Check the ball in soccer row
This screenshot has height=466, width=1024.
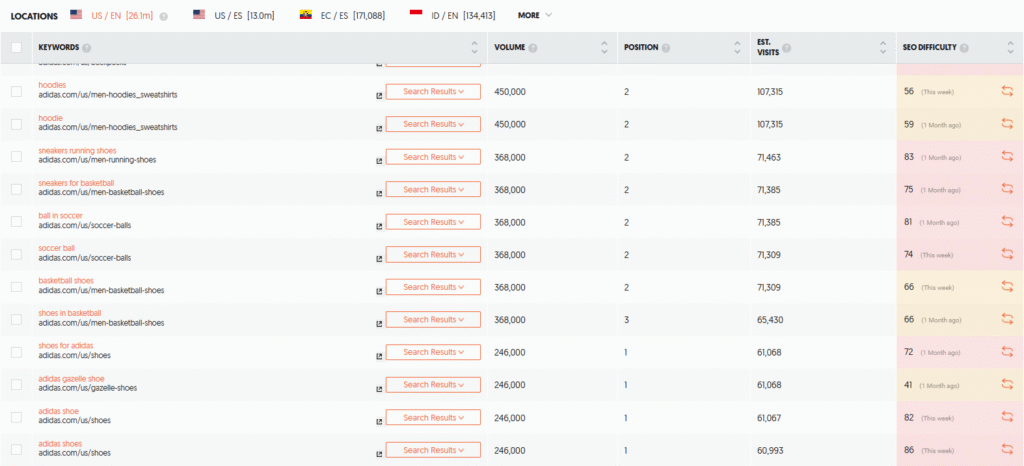(x=16, y=222)
